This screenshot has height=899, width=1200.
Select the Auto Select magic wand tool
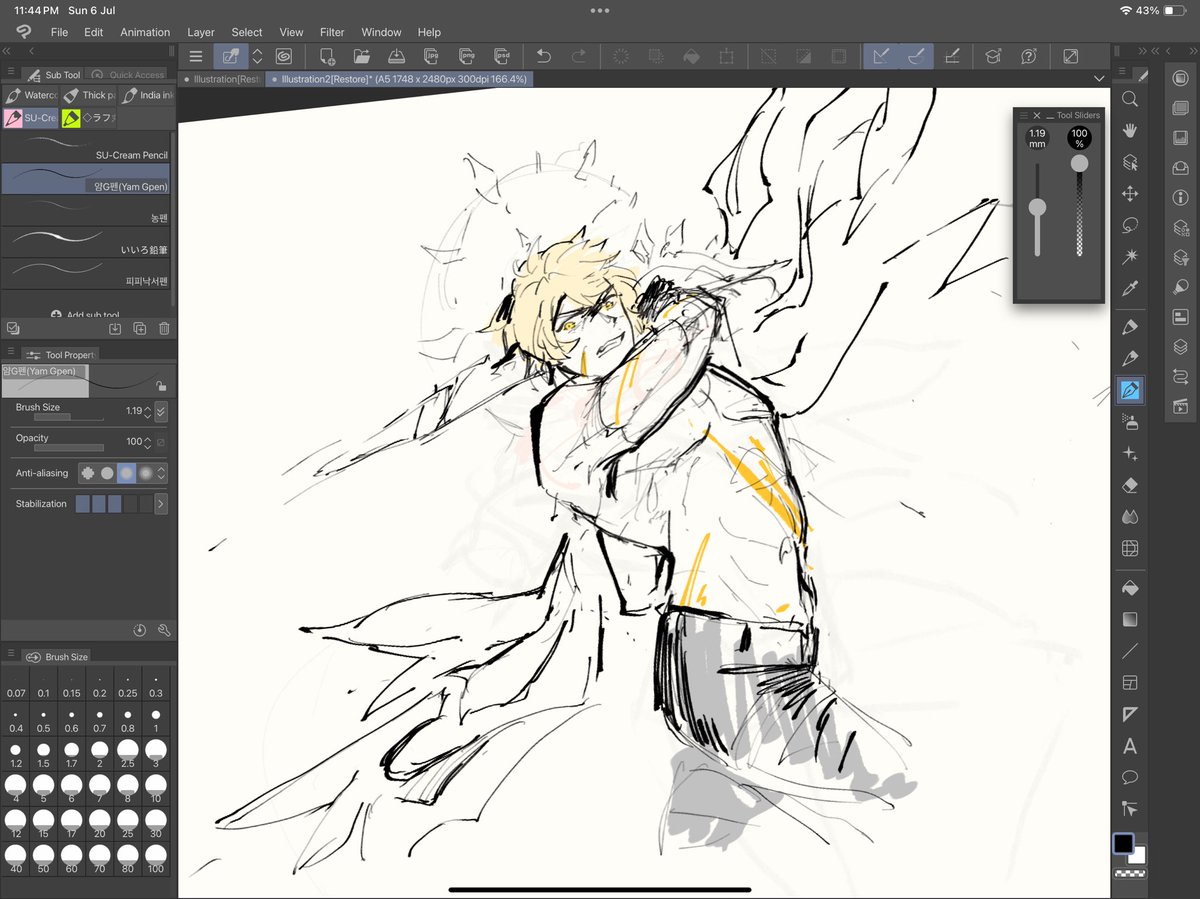point(1130,258)
